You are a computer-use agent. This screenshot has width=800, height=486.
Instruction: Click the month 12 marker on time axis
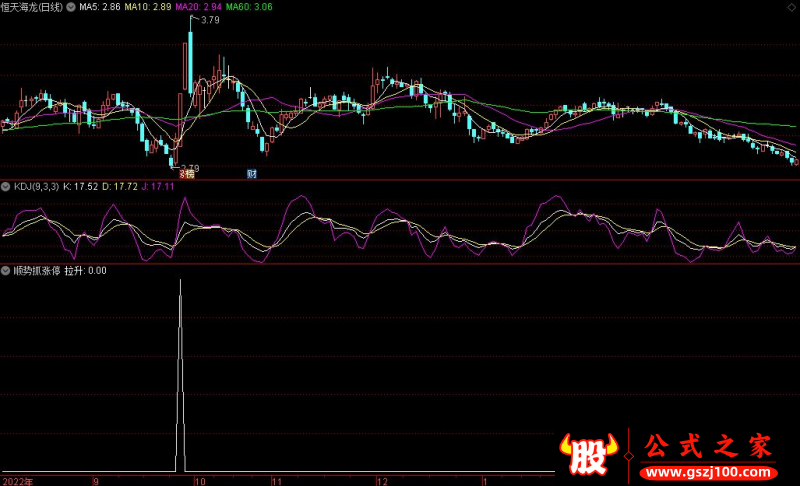tap(382, 481)
